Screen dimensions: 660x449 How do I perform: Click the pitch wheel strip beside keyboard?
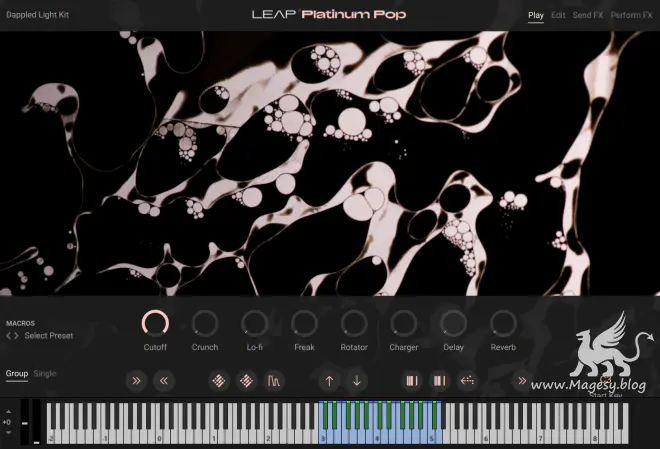pos(25,422)
